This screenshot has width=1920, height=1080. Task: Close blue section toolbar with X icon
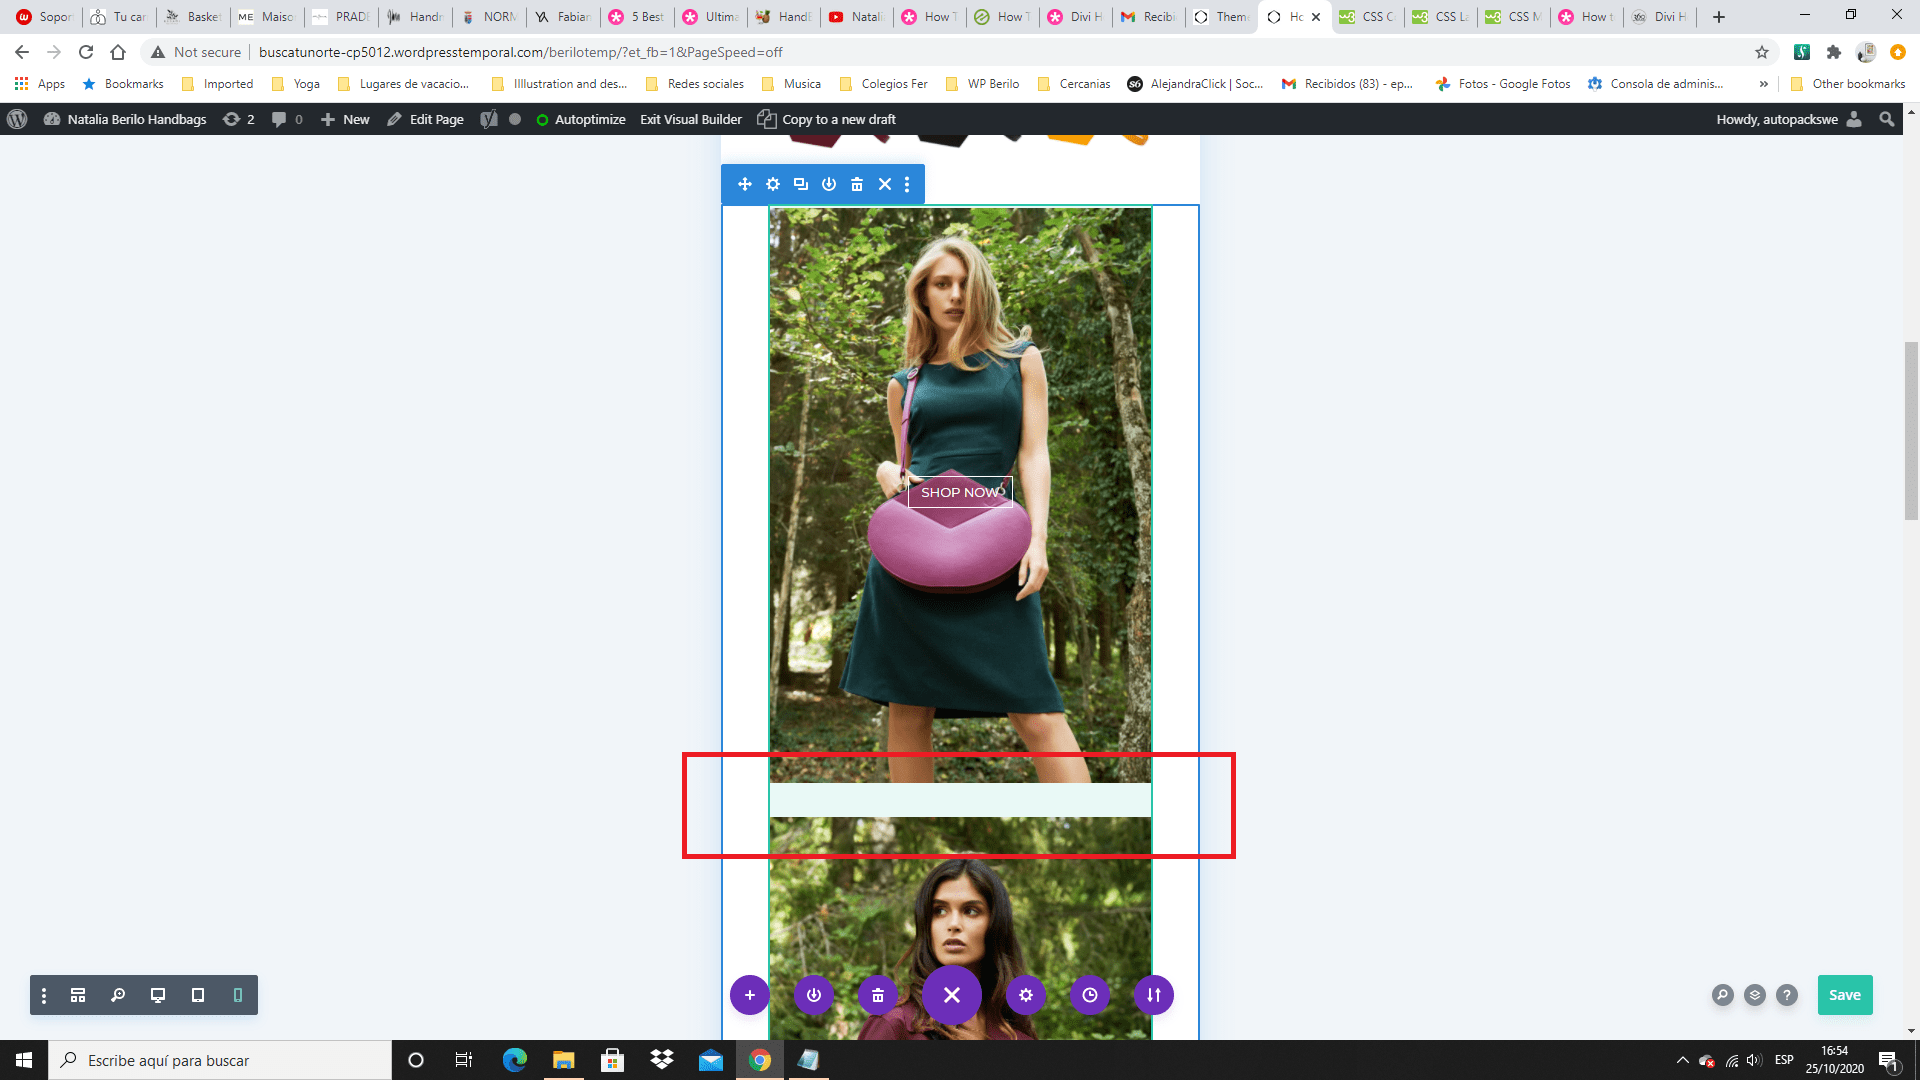(x=885, y=184)
